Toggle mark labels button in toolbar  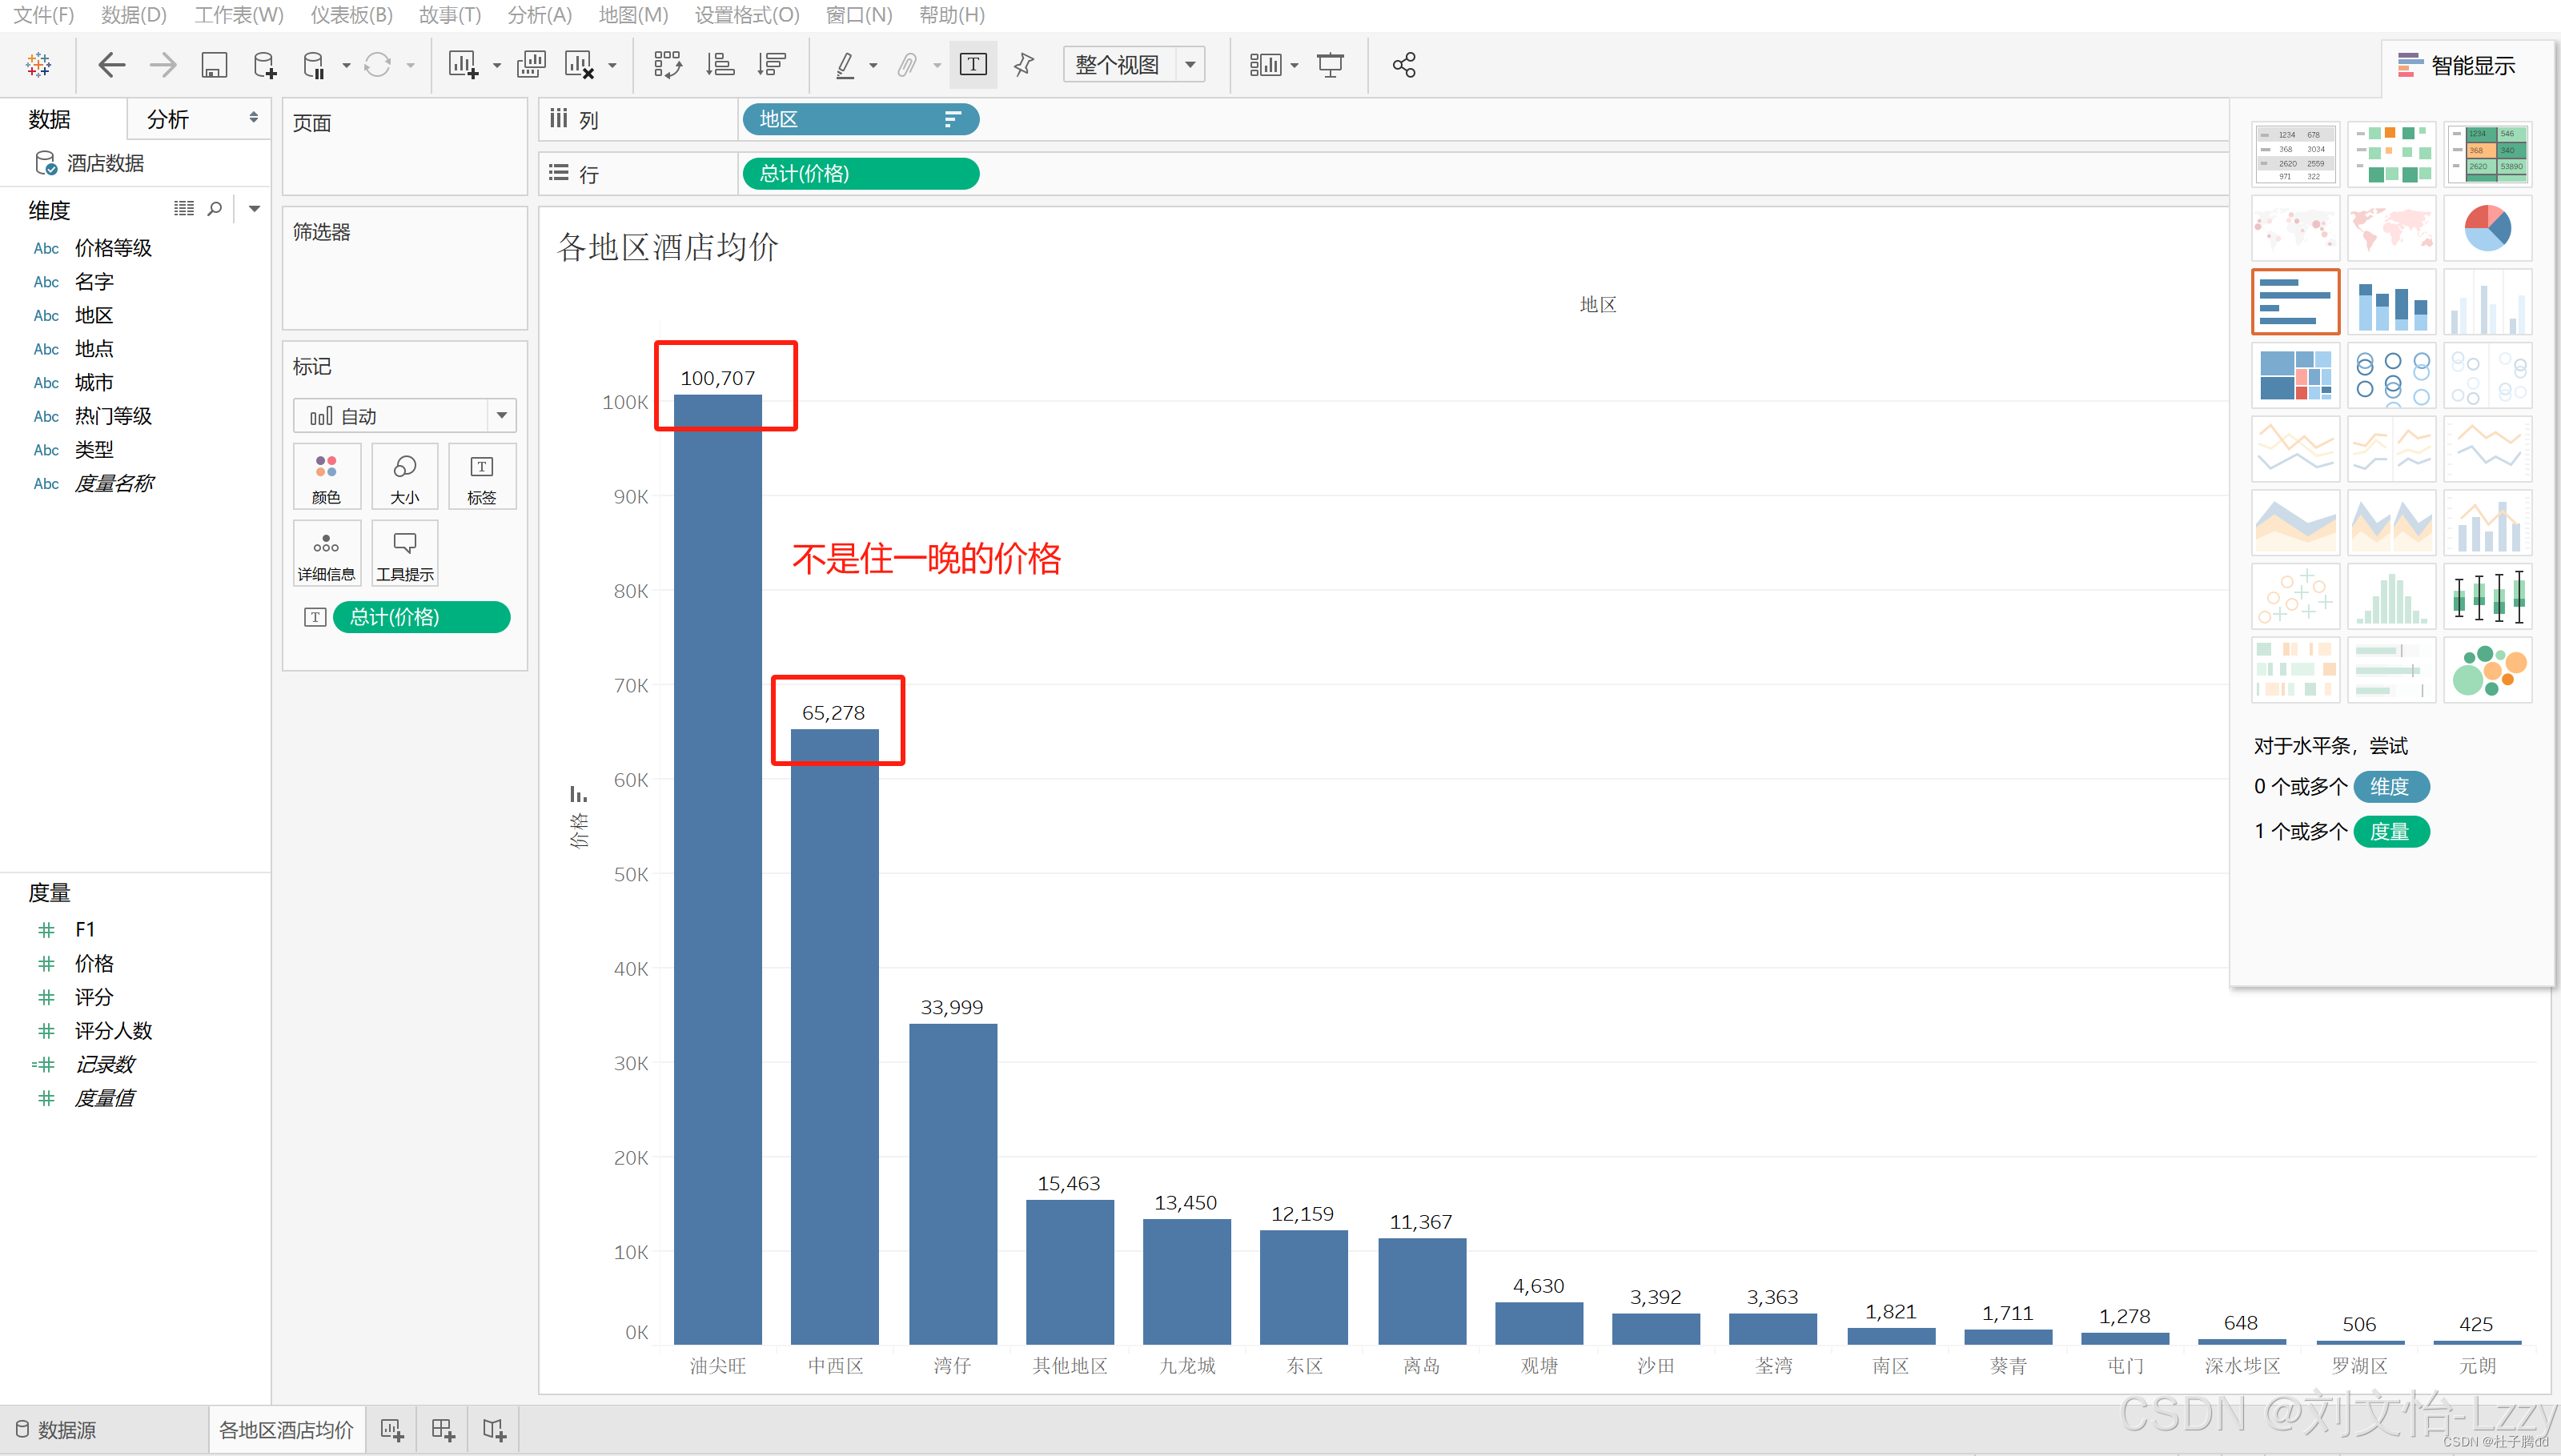(972, 66)
